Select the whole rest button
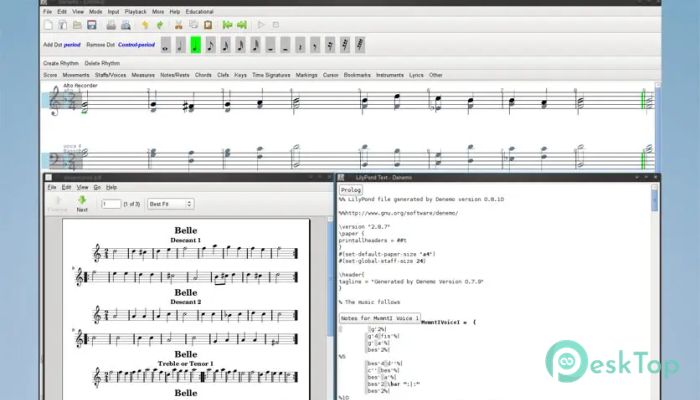Viewport: 700px width, 400px height. click(x=270, y=45)
